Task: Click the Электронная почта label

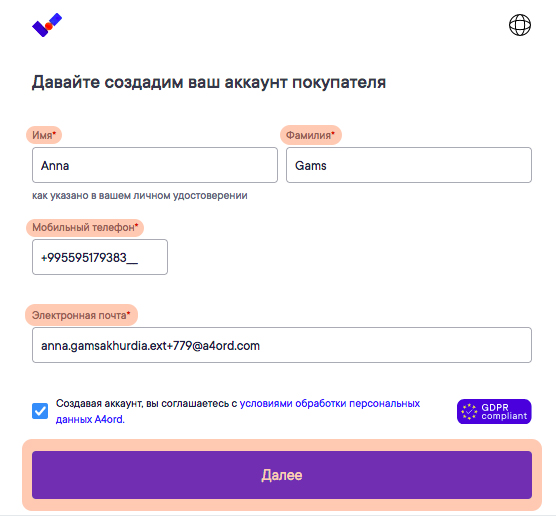Action: coord(79,315)
